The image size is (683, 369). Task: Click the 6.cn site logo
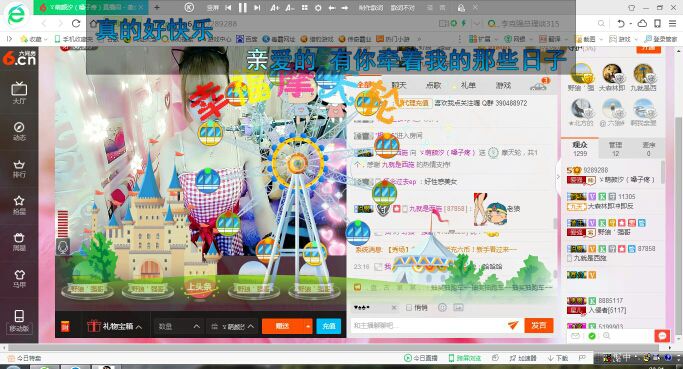click(19, 58)
